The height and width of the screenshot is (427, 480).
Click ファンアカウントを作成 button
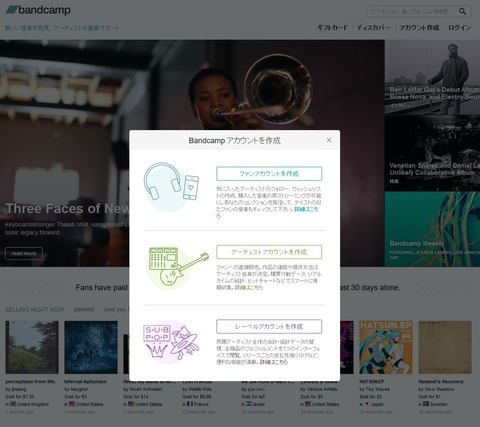pyautogui.click(x=269, y=174)
